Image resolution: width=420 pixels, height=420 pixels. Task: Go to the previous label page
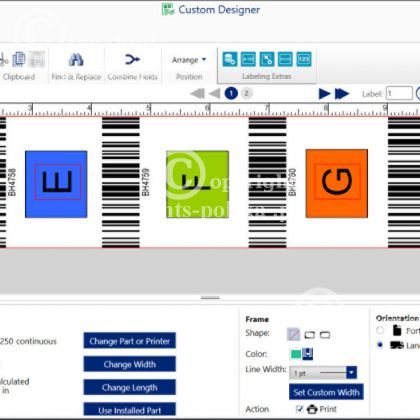coord(215,94)
